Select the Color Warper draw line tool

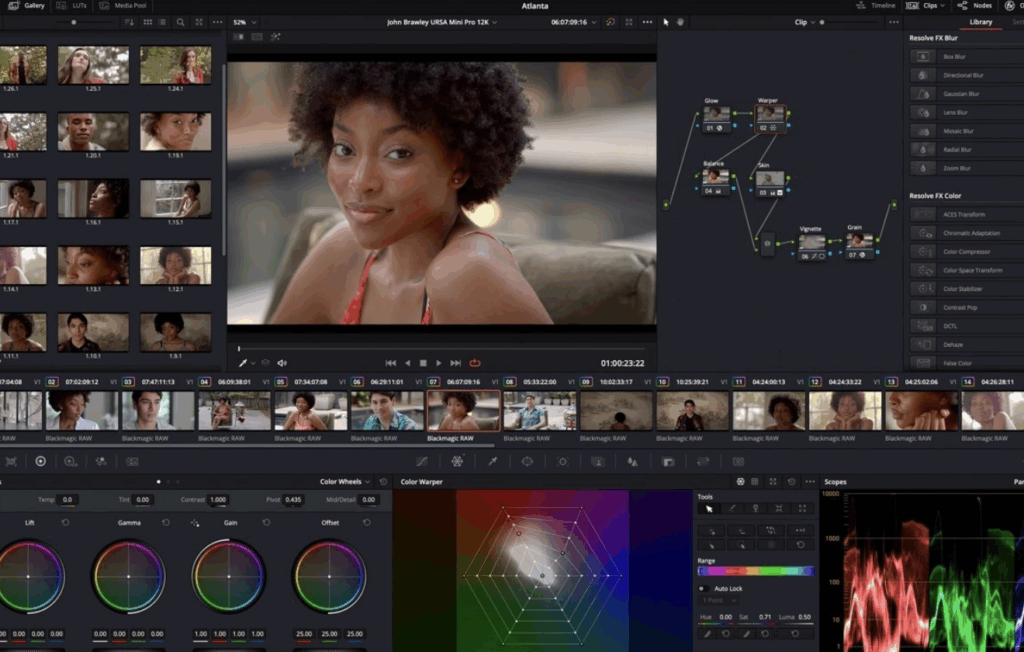732,508
